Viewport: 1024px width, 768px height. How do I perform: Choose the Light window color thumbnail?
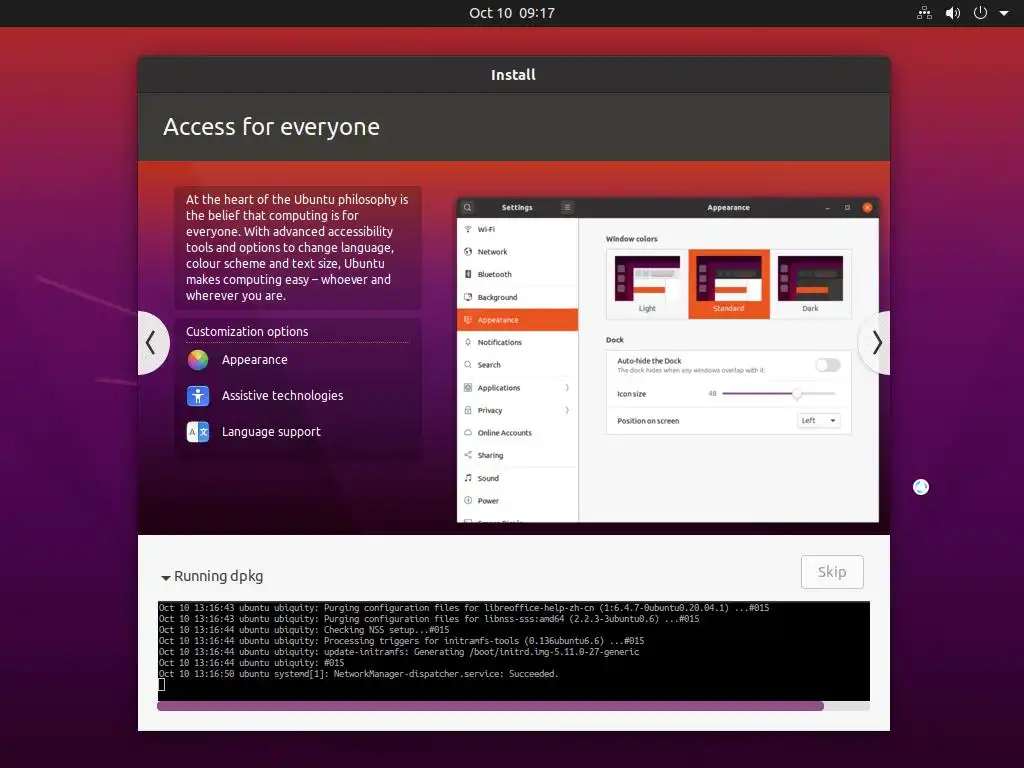coord(647,285)
